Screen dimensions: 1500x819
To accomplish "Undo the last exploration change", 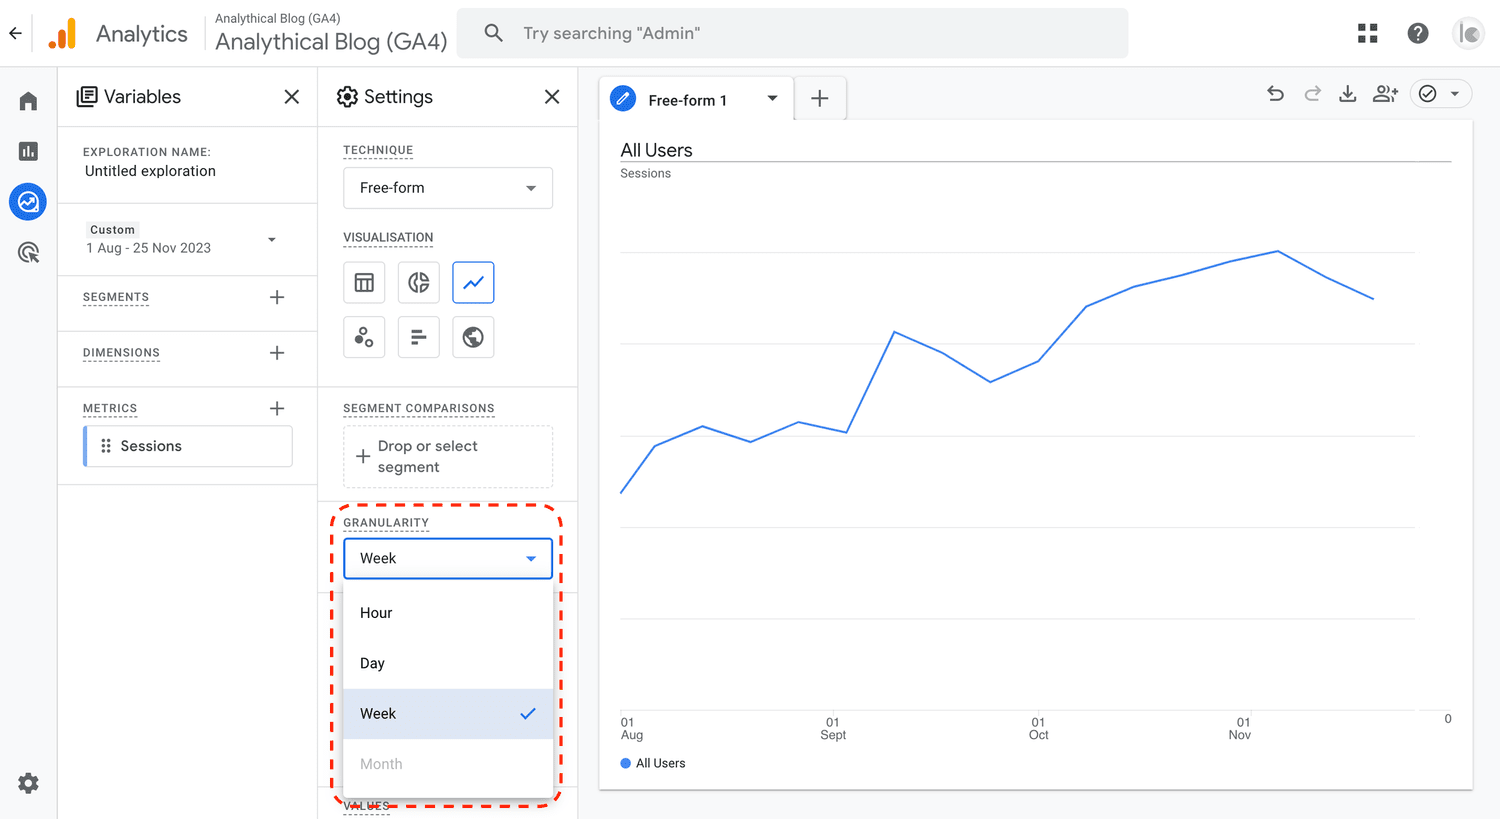I will click(1275, 93).
